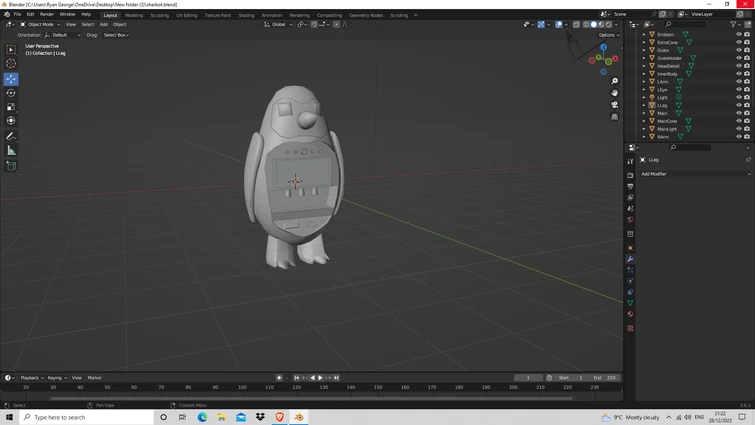Open the Render menu
Viewport: 755px width, 425px height.
47,14
